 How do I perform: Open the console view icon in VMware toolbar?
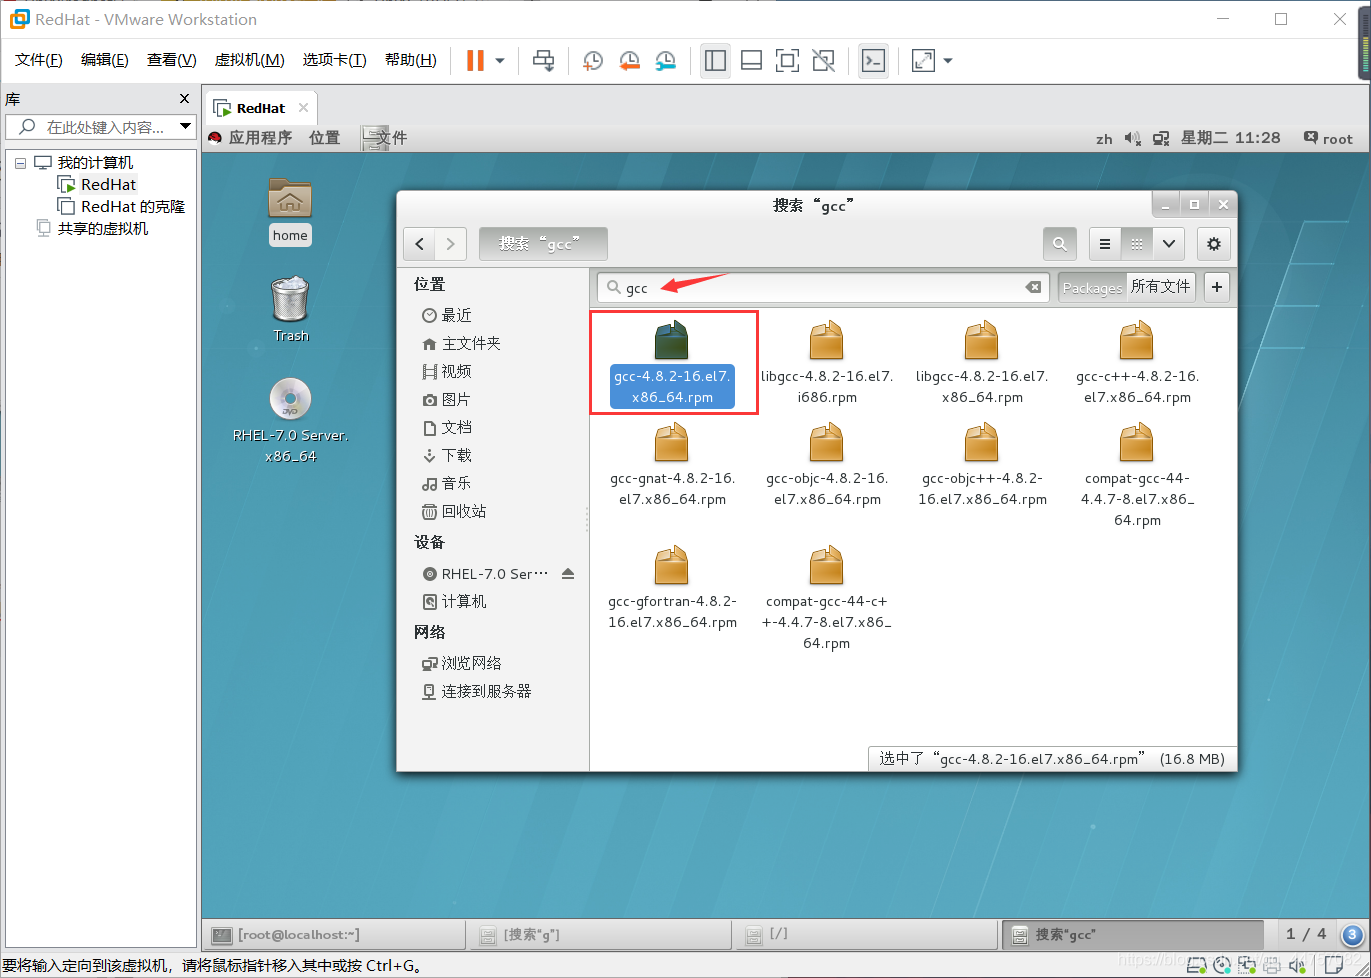pyautogui.click(x=873, y=61)
